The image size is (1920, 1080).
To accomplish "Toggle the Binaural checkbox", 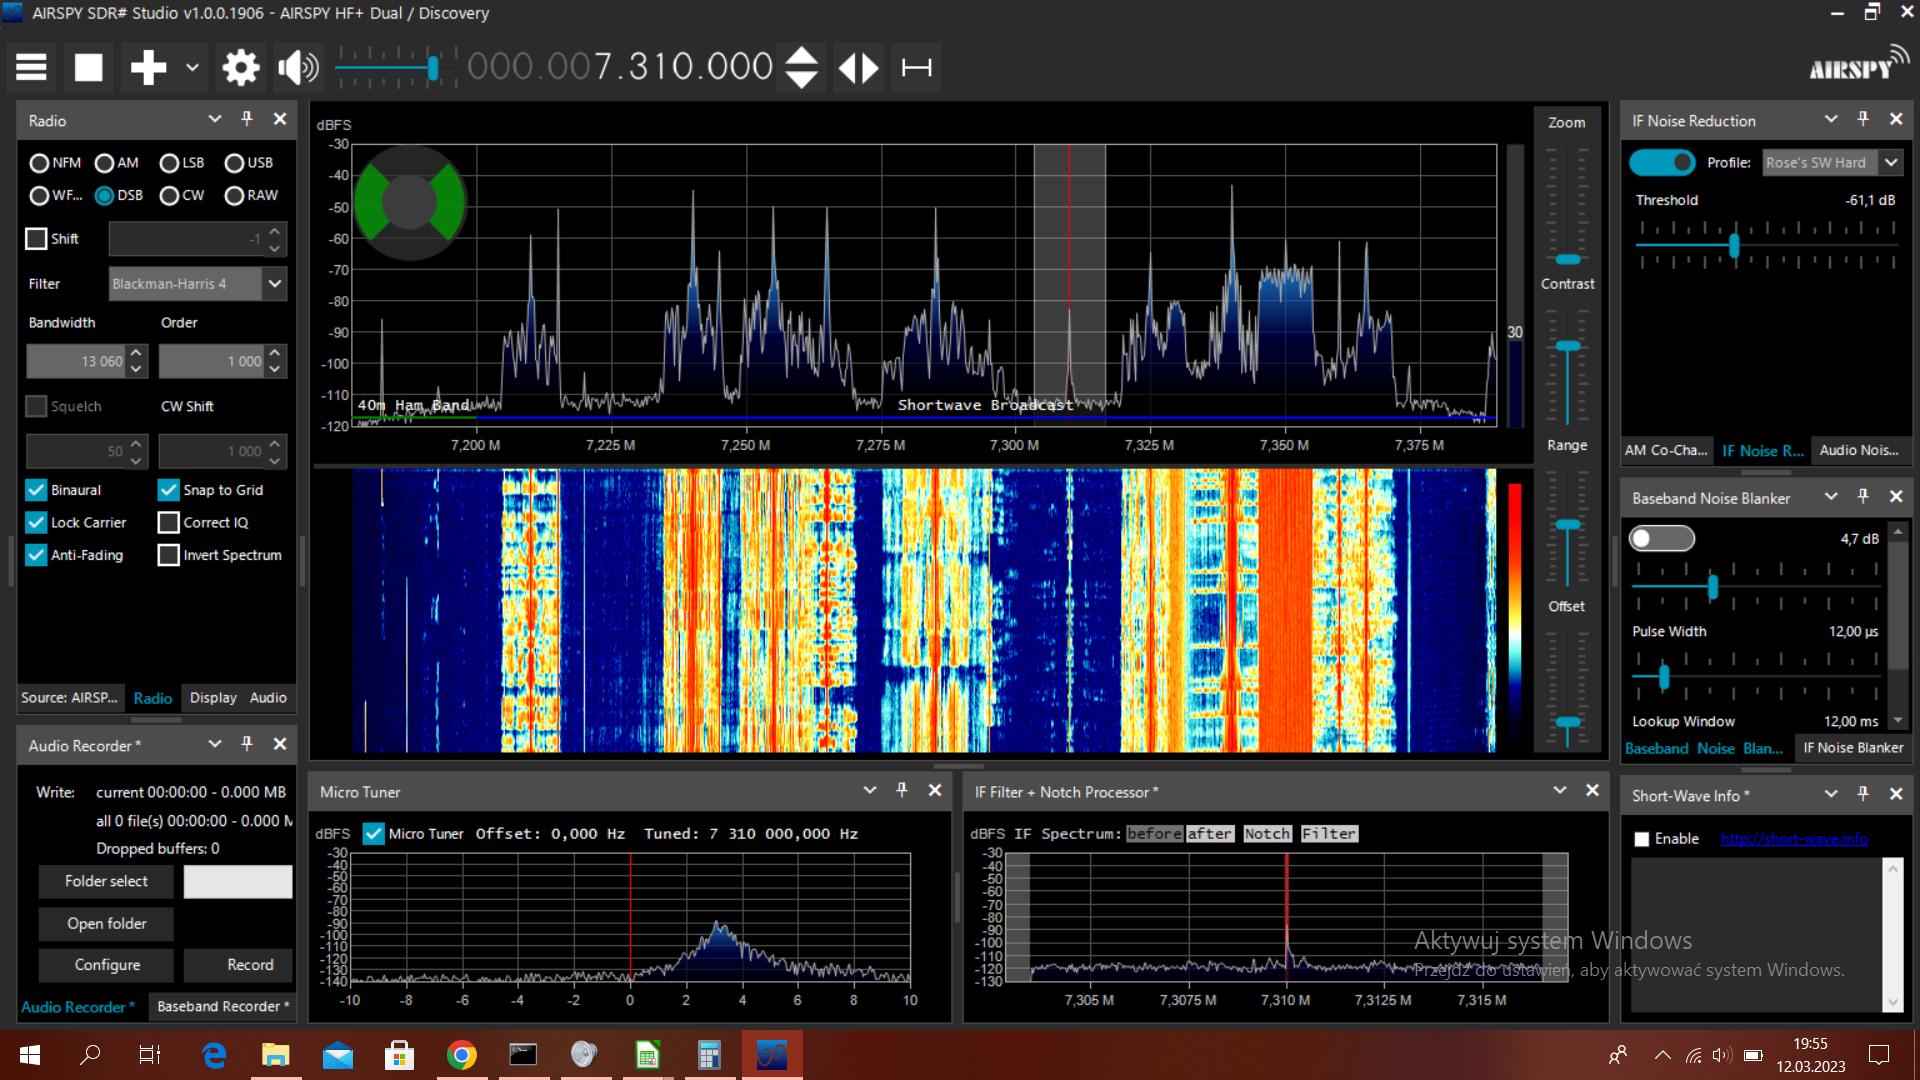I will 36,490.
